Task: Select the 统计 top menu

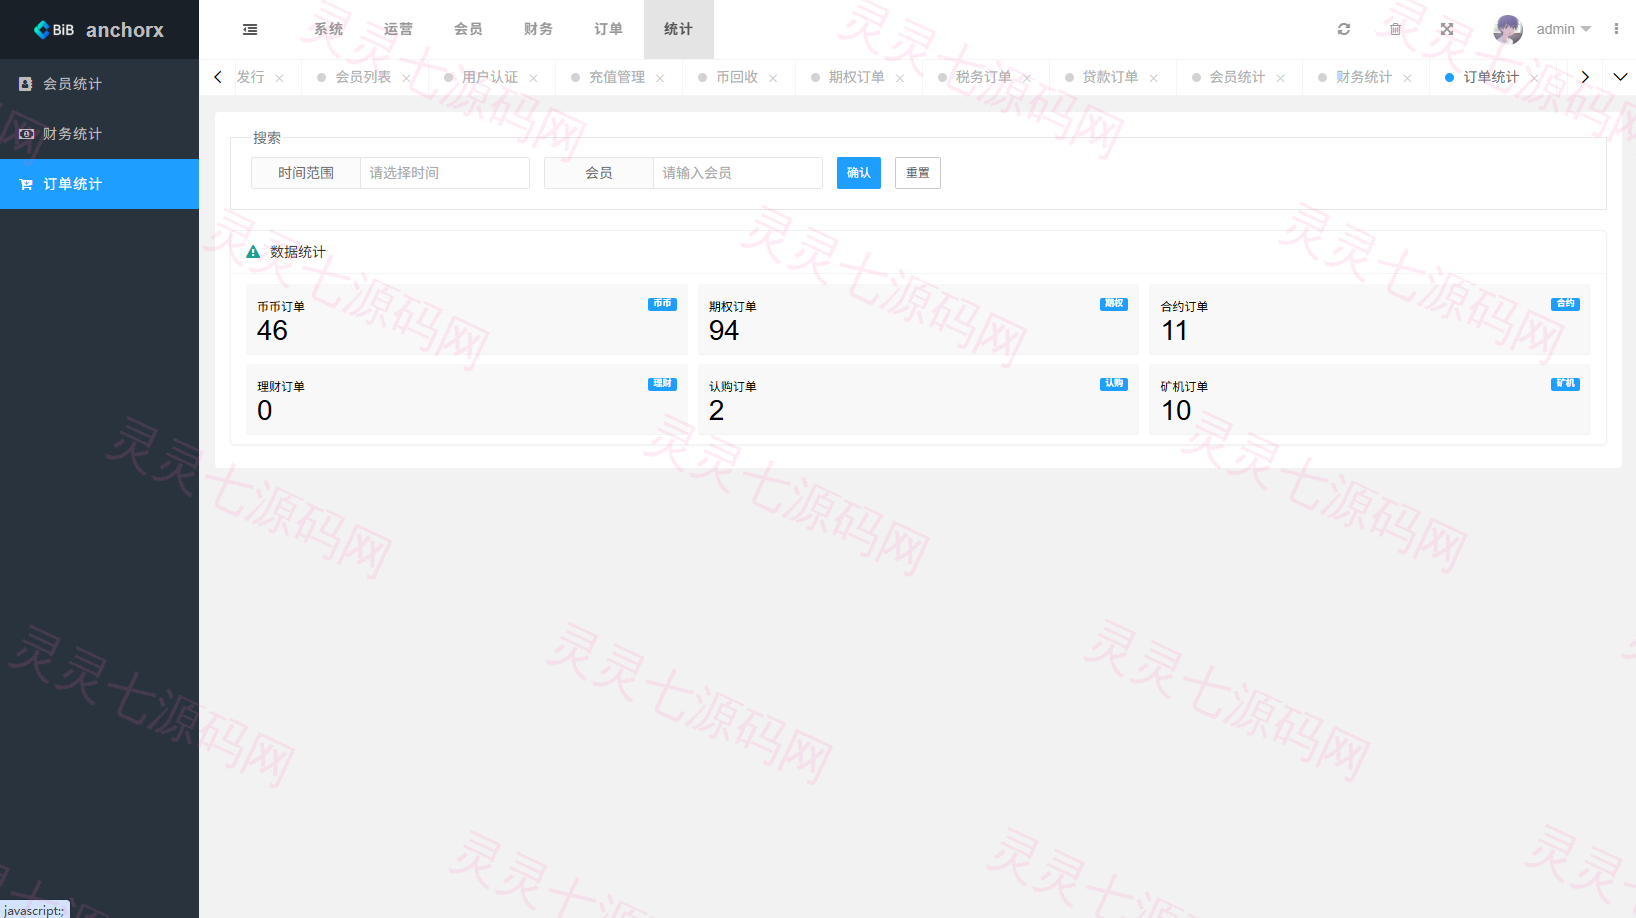Action: coord(678,29)
